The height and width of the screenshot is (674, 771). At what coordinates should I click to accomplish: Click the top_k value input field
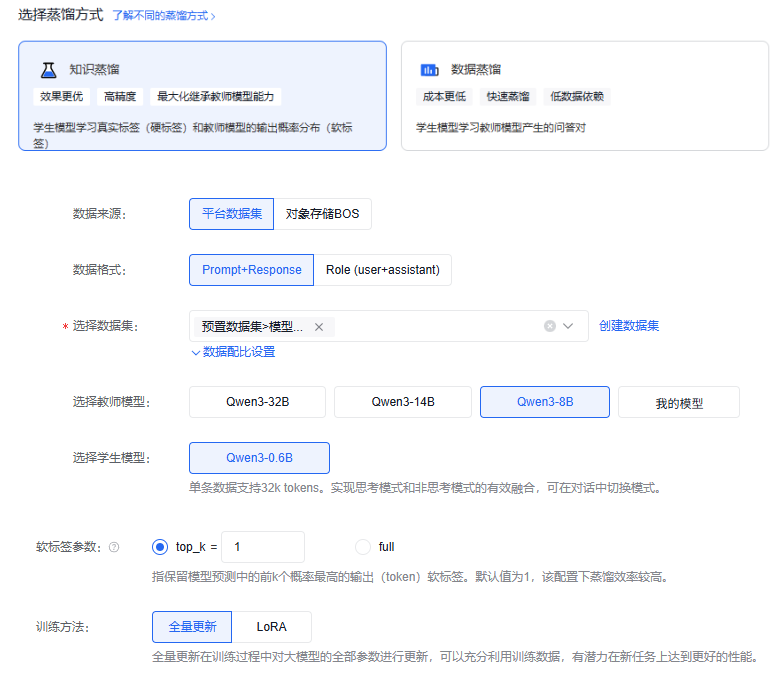[263, 547]
